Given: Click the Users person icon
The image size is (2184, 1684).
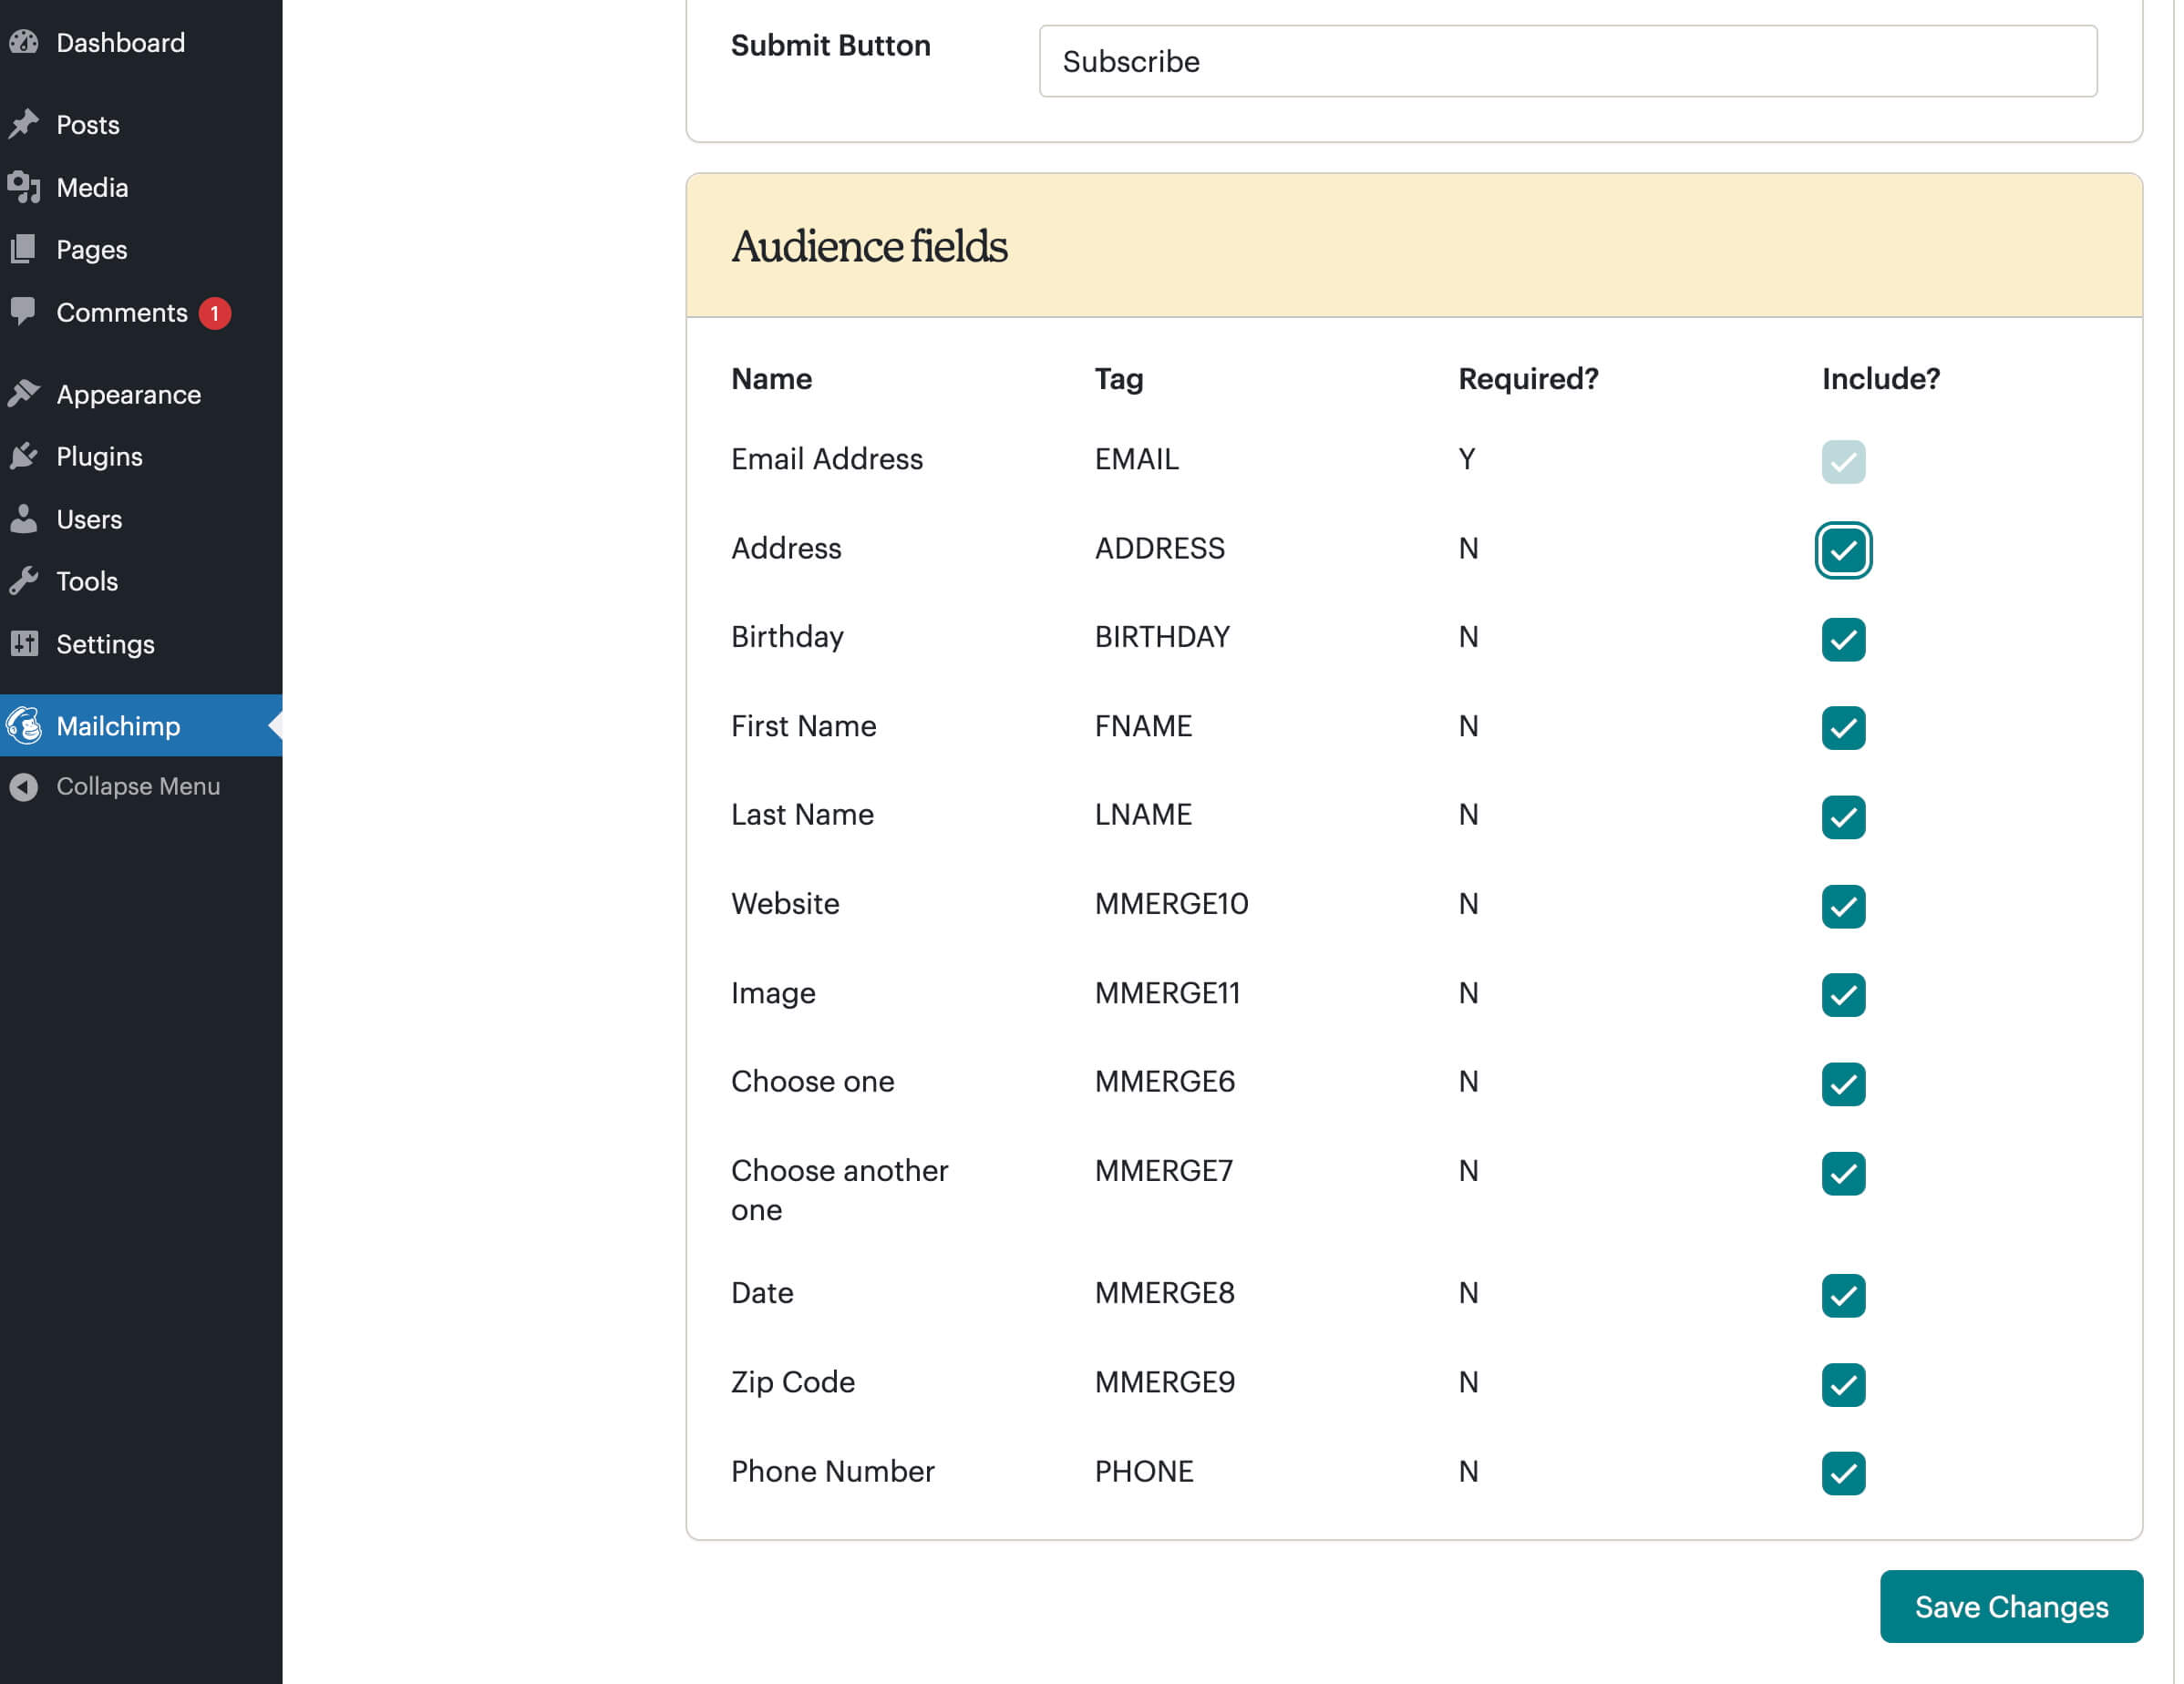Looking at the screenshot, I should coord(24,518).
